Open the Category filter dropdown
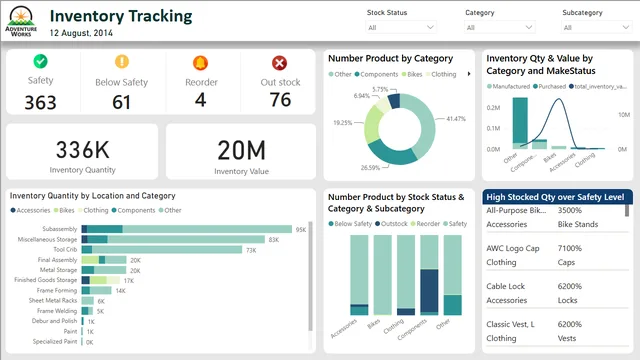640x360 pixels. 499,27
